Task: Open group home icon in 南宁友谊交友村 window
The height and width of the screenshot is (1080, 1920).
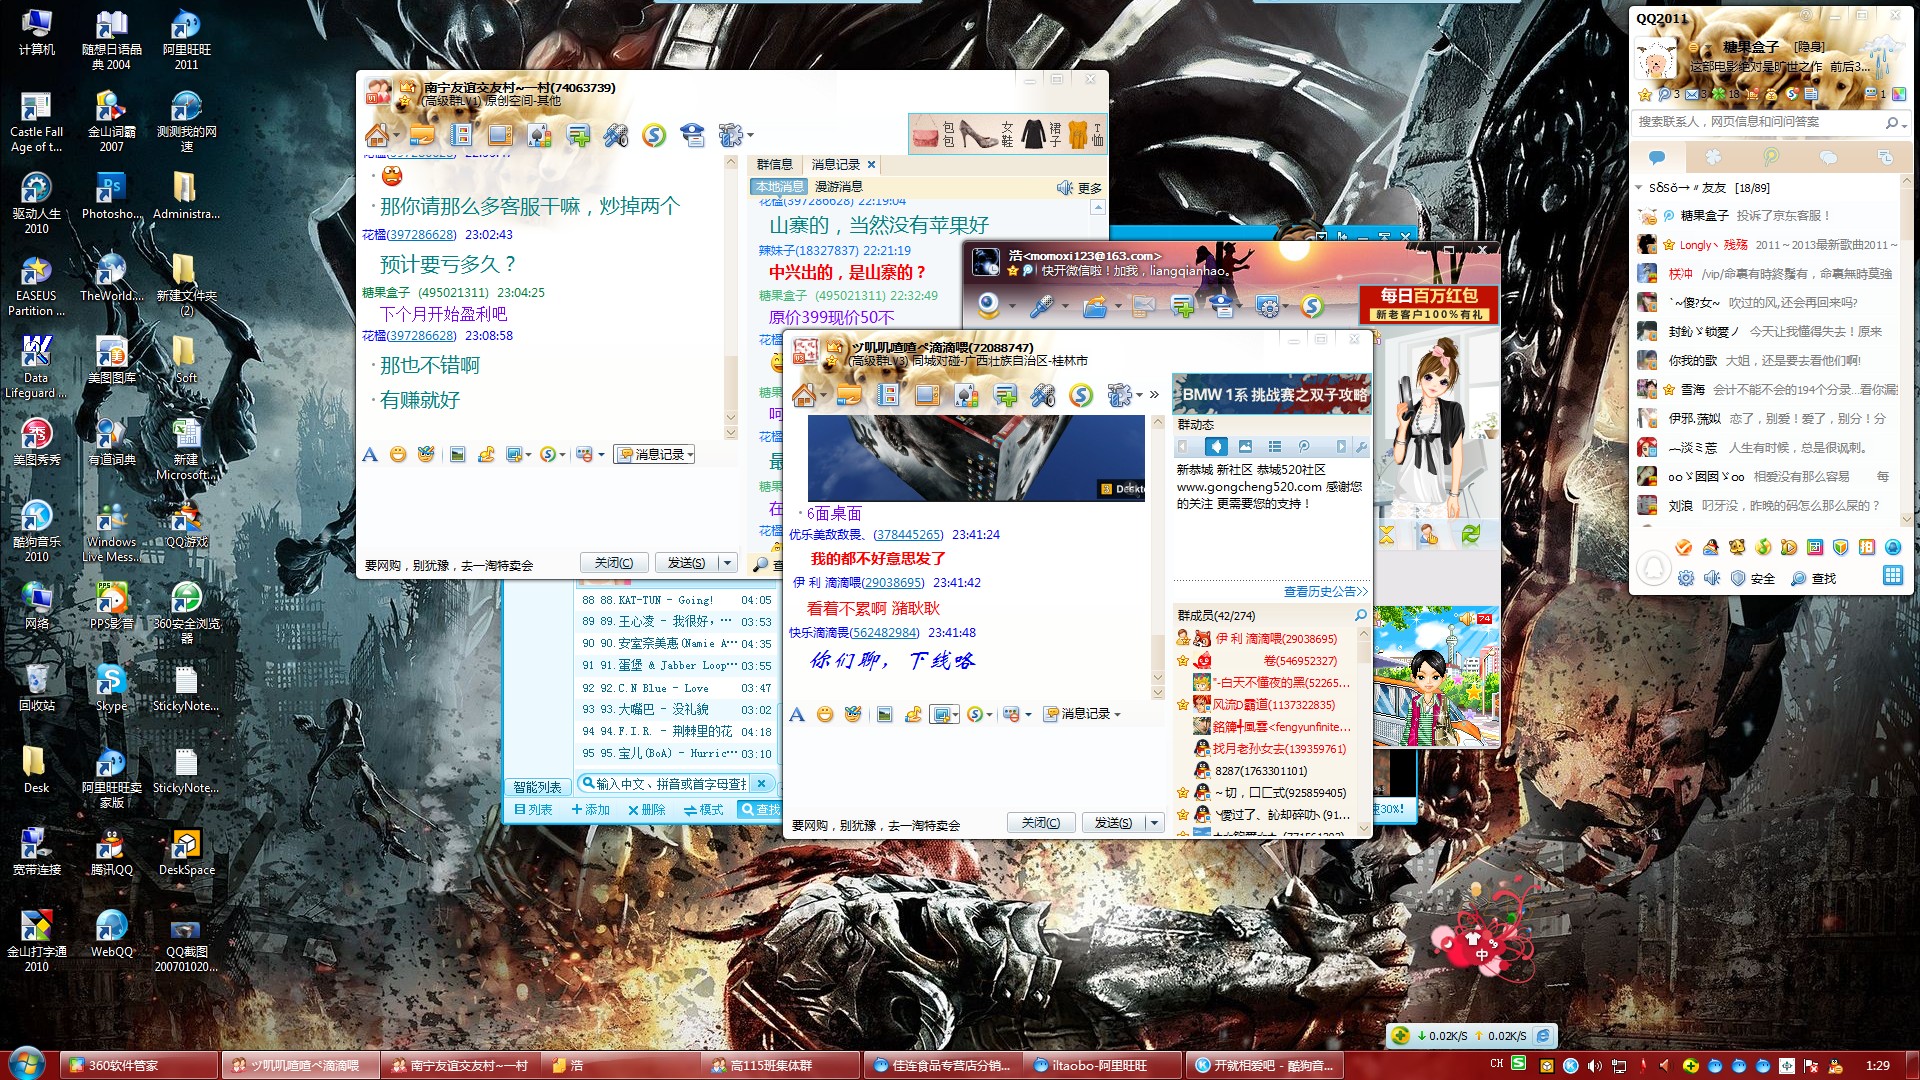Action: click(377, 135)
